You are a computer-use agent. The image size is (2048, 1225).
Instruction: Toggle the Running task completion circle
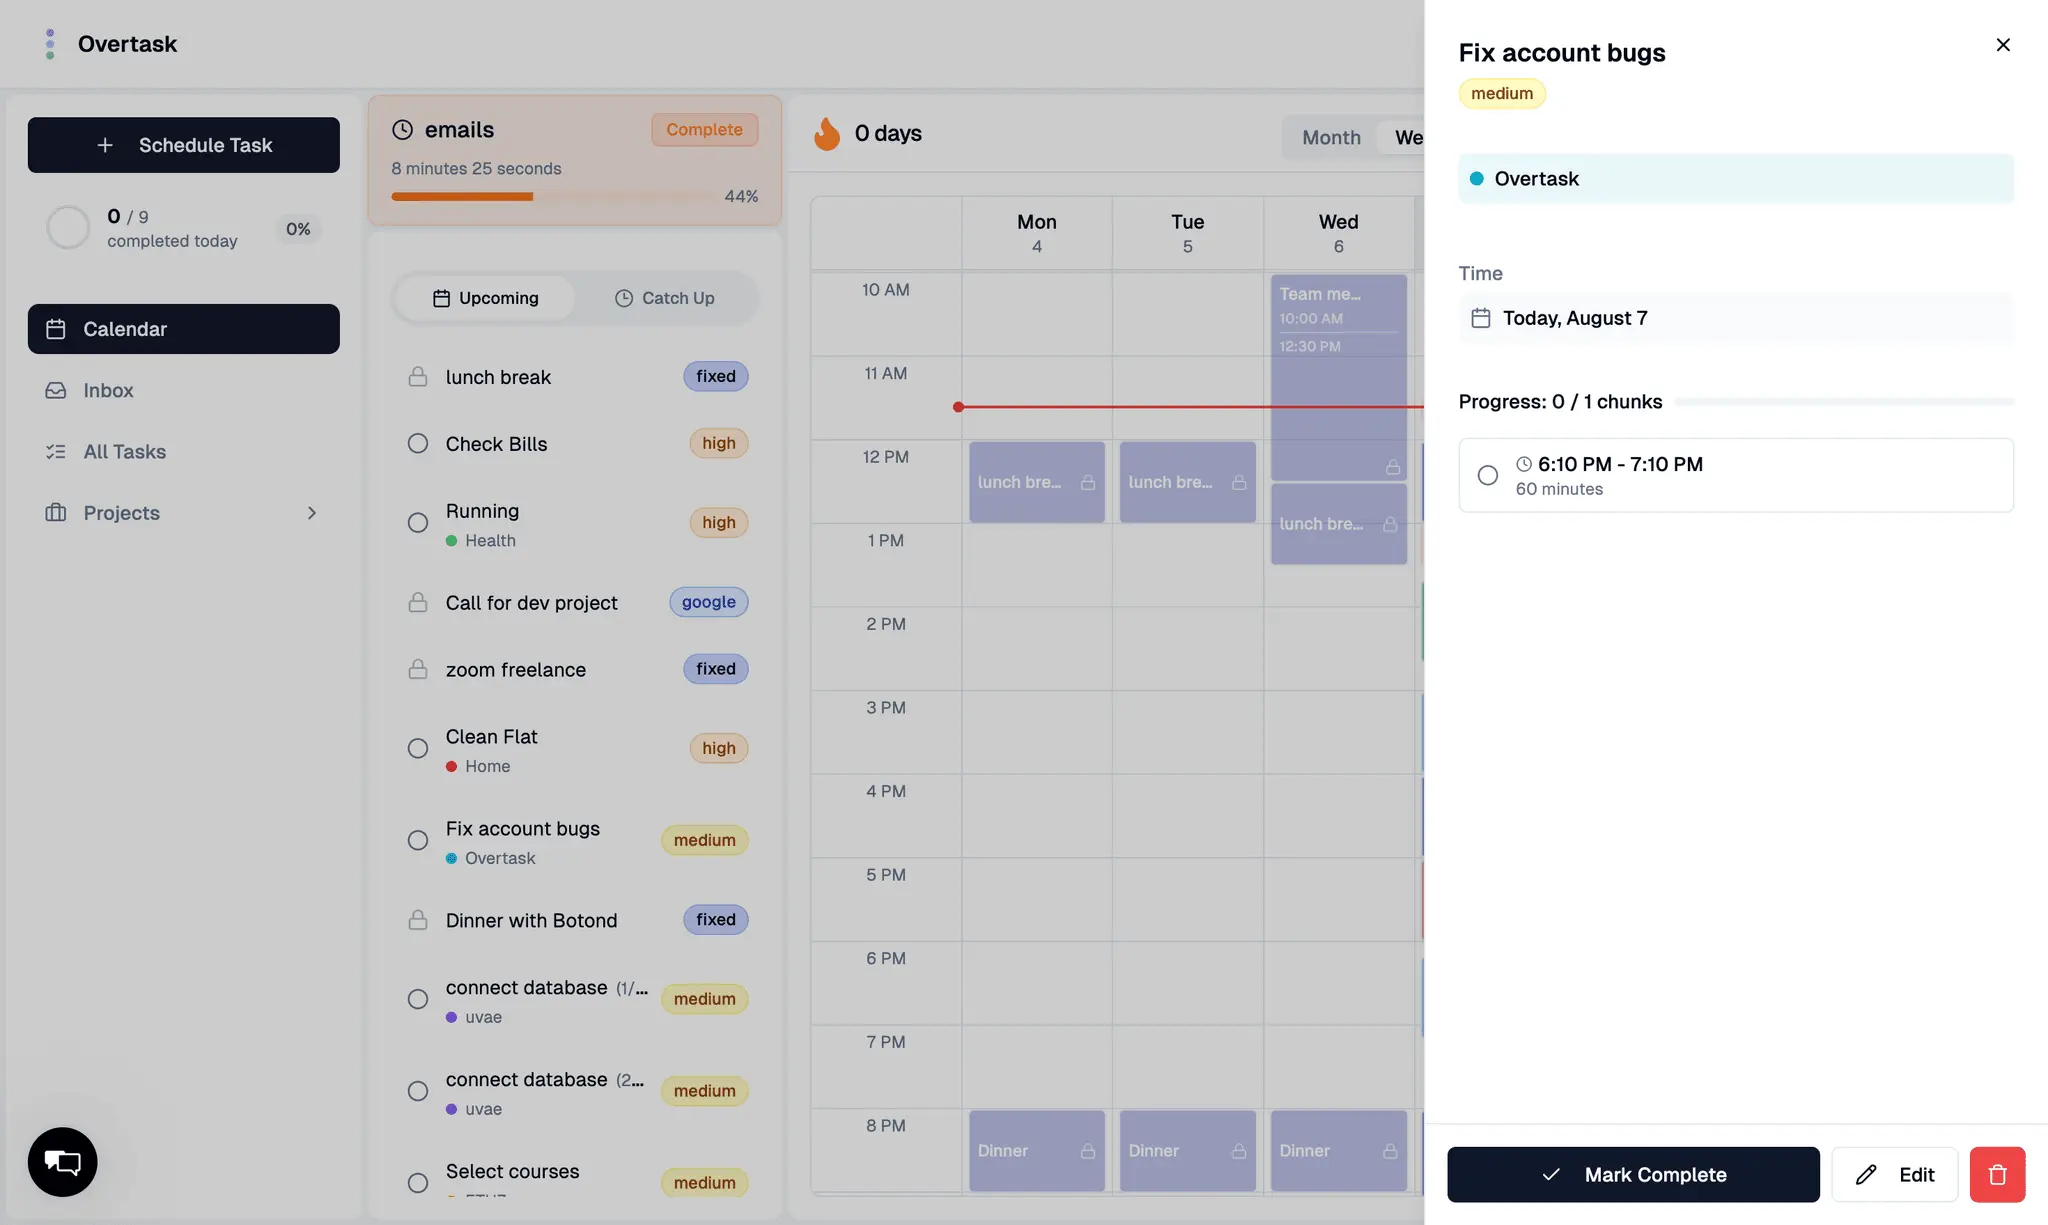(418, 523)
